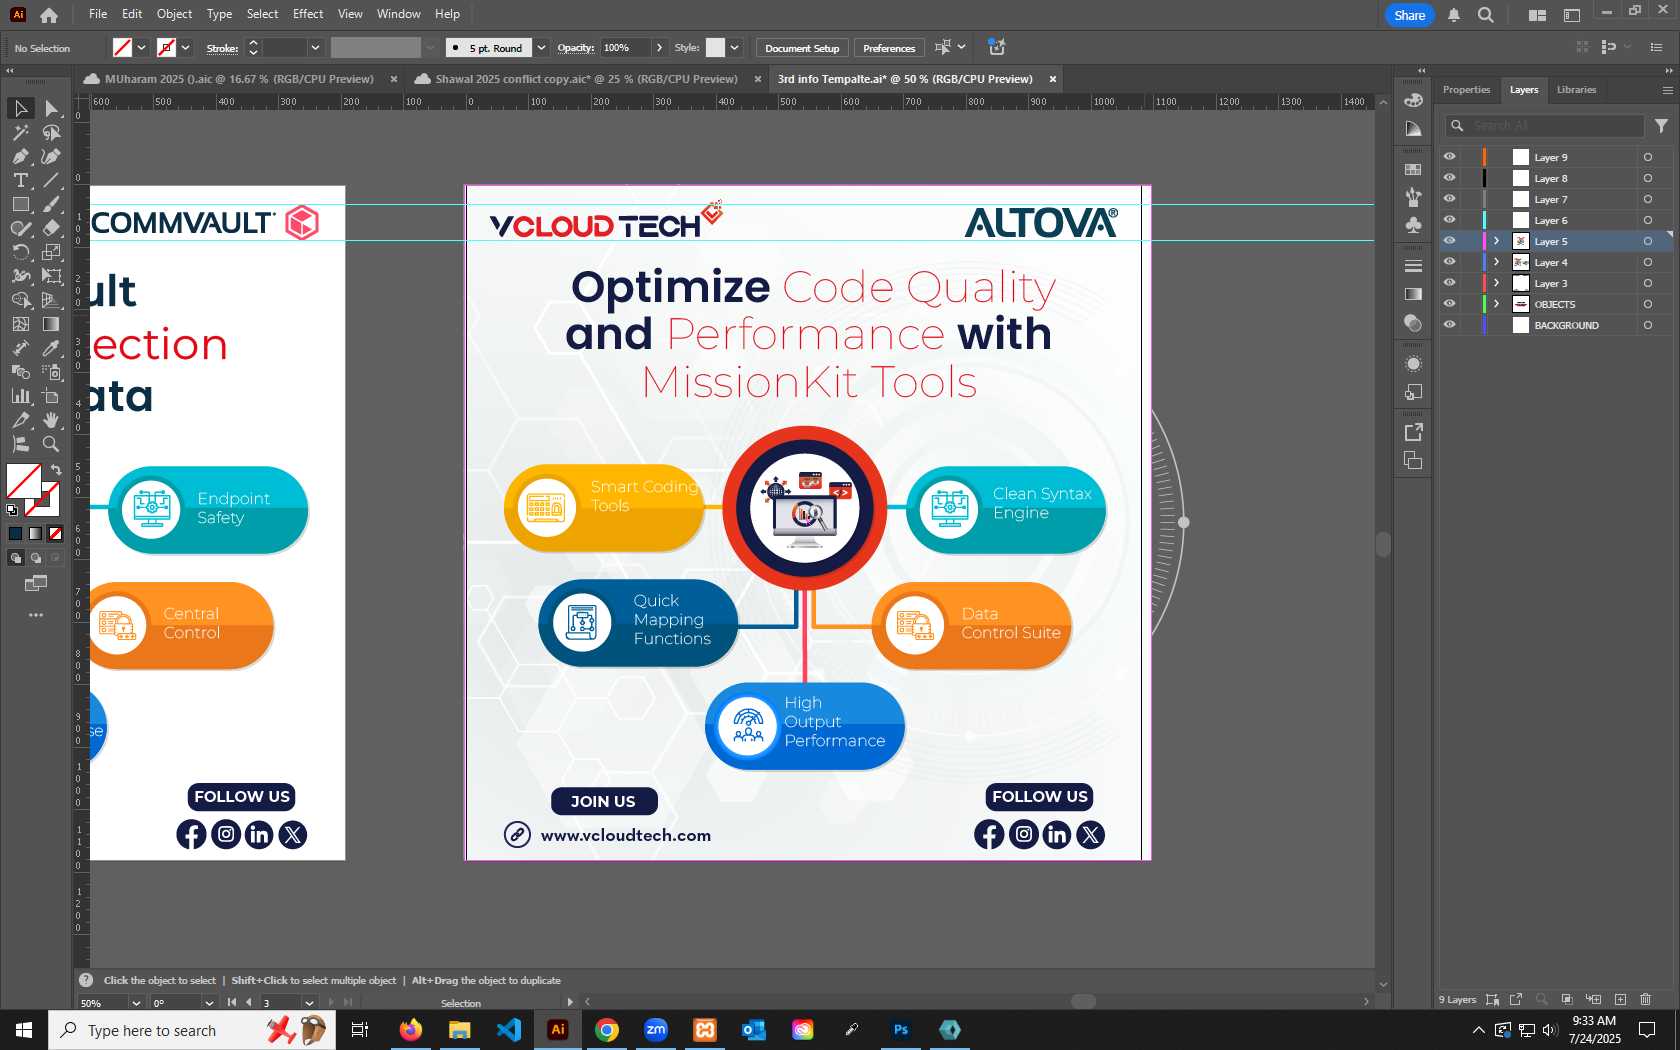1680x1050 pixels.
Task: Select the Direct Selection tool
Action: tap(51, 108)
